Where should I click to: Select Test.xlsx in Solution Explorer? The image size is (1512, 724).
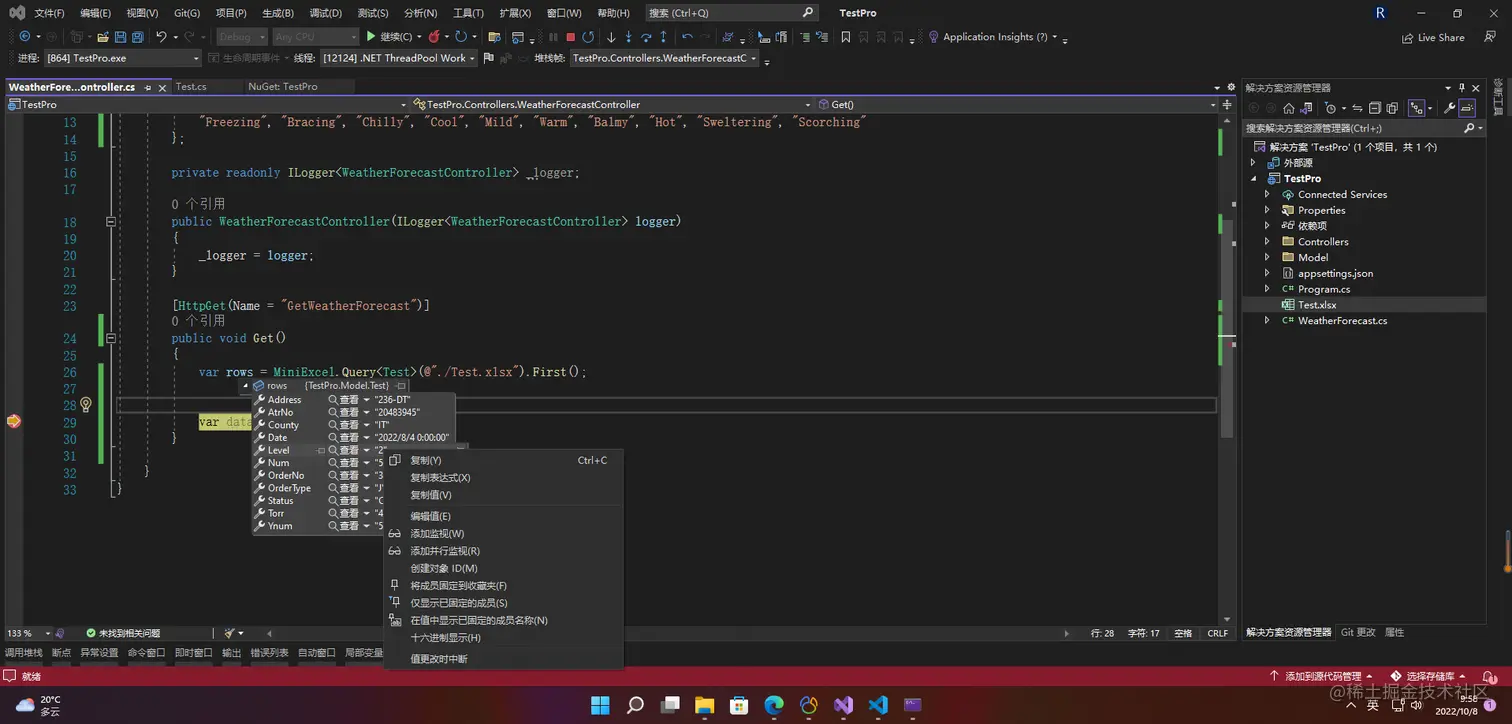point(1317,305)
